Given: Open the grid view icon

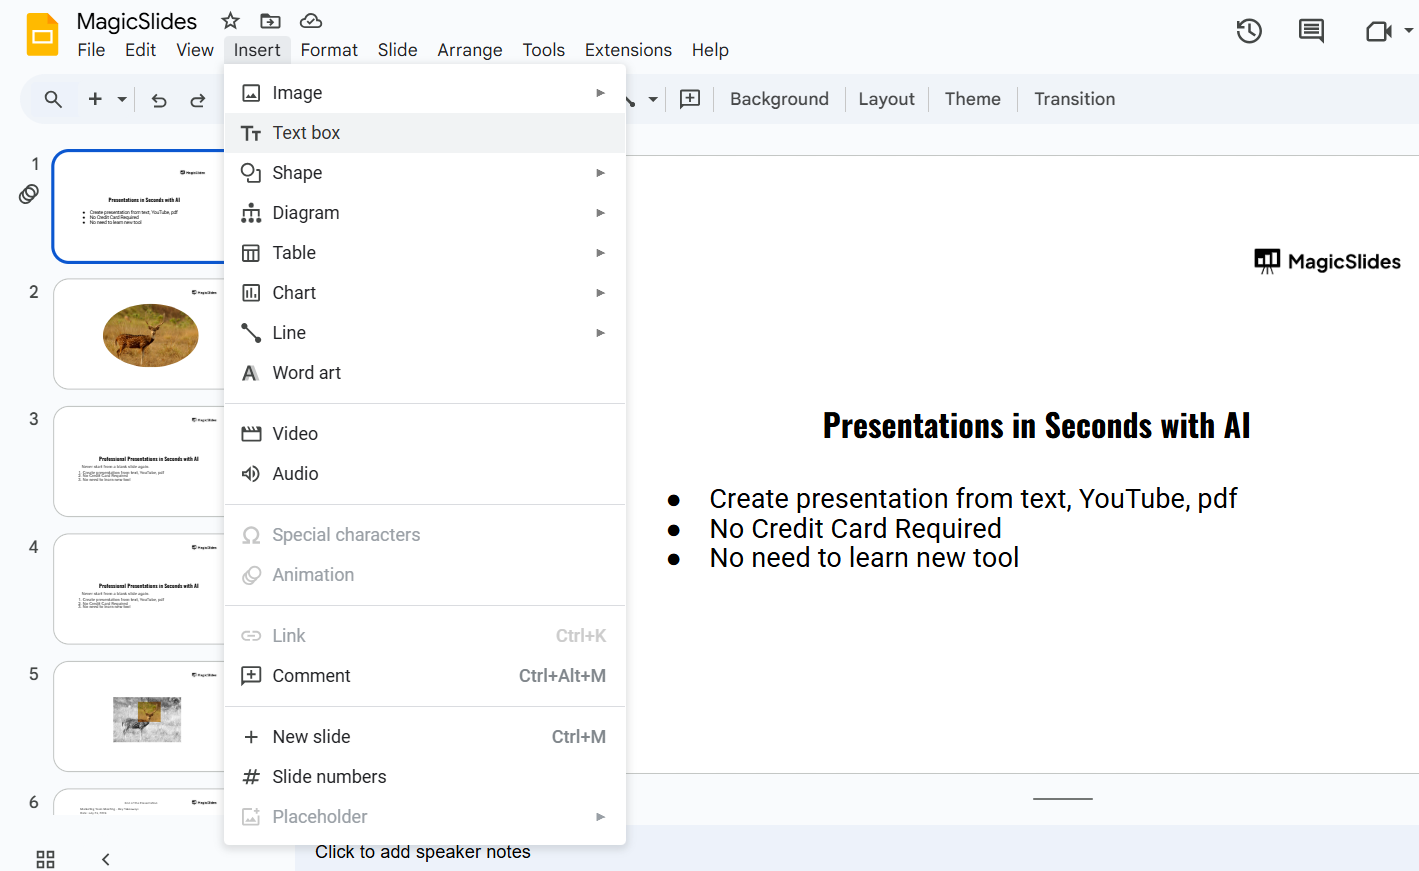Looking at the screenshot, I should [46, 859].
